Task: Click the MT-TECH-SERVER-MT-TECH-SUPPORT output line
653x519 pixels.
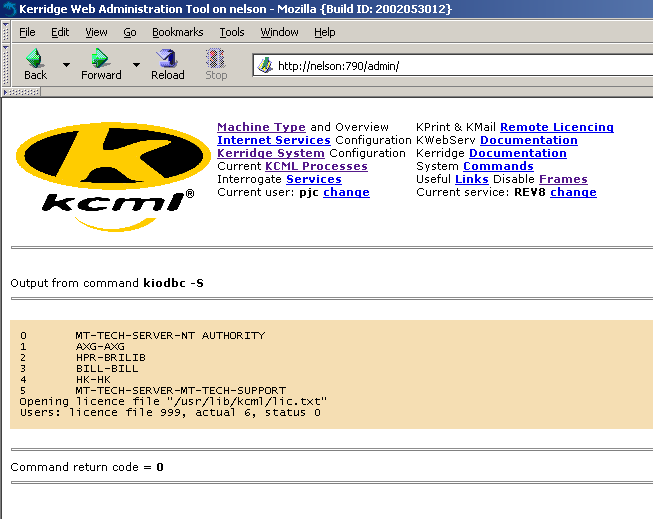Action: (x=153, y=390)
